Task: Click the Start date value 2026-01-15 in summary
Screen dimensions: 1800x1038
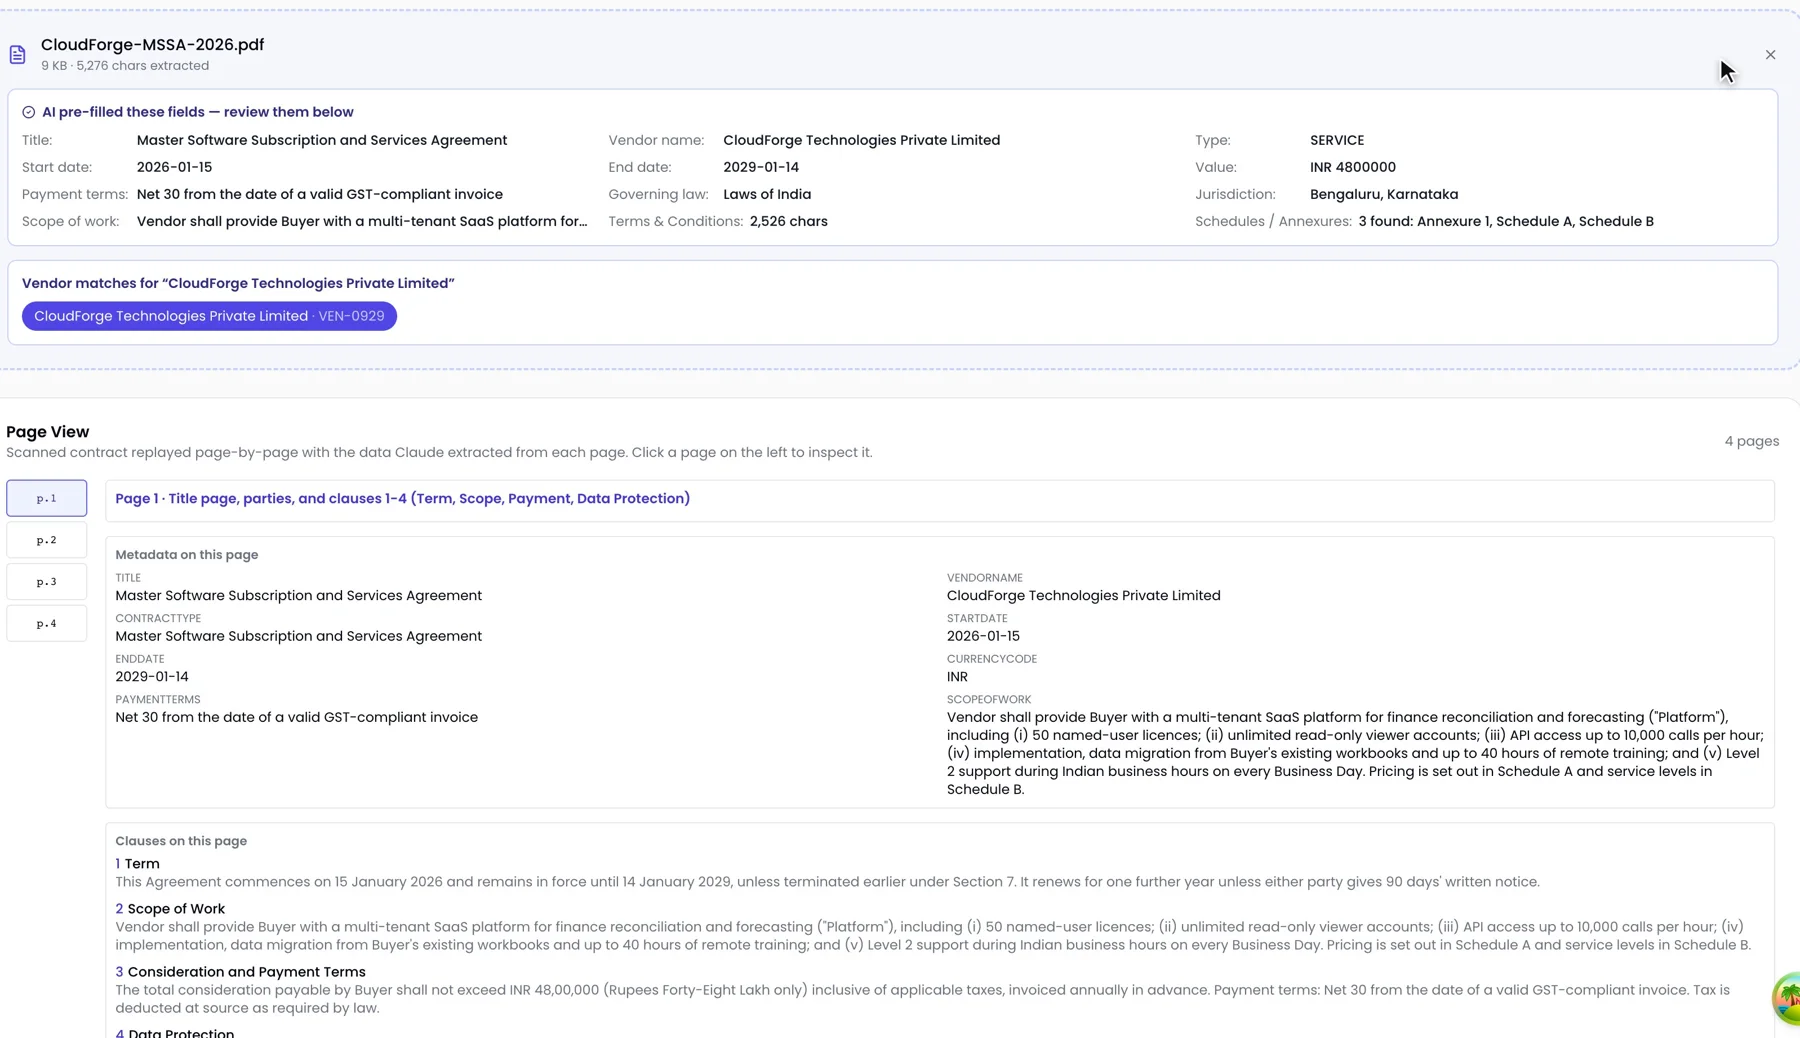Action: pyautogui.click(x=174, y=167)
